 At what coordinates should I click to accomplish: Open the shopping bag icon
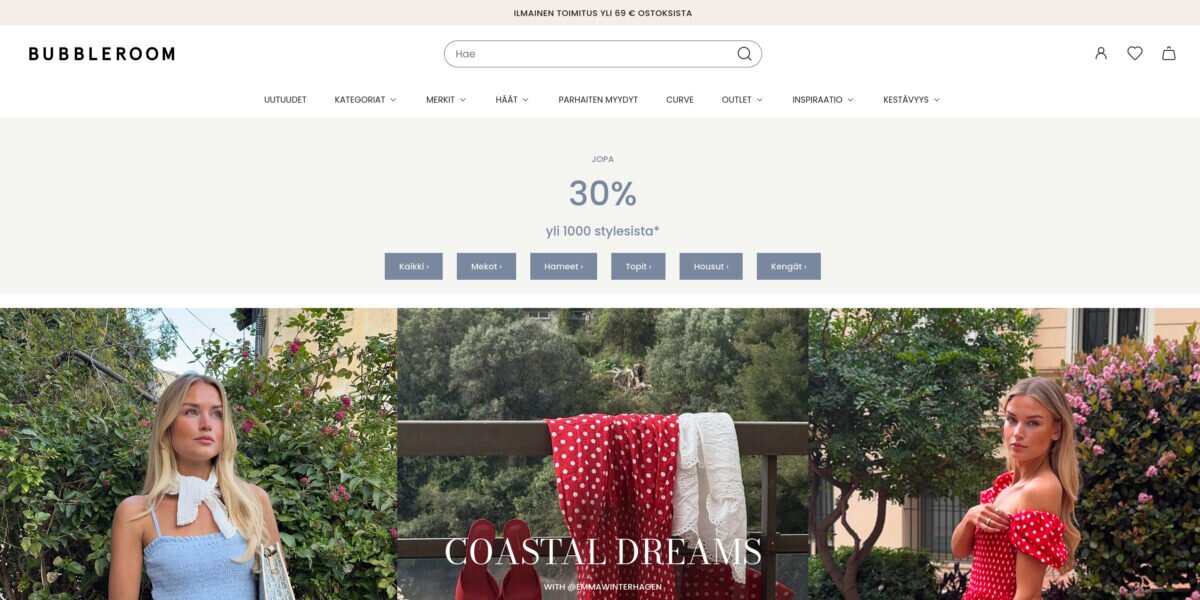1169,53
